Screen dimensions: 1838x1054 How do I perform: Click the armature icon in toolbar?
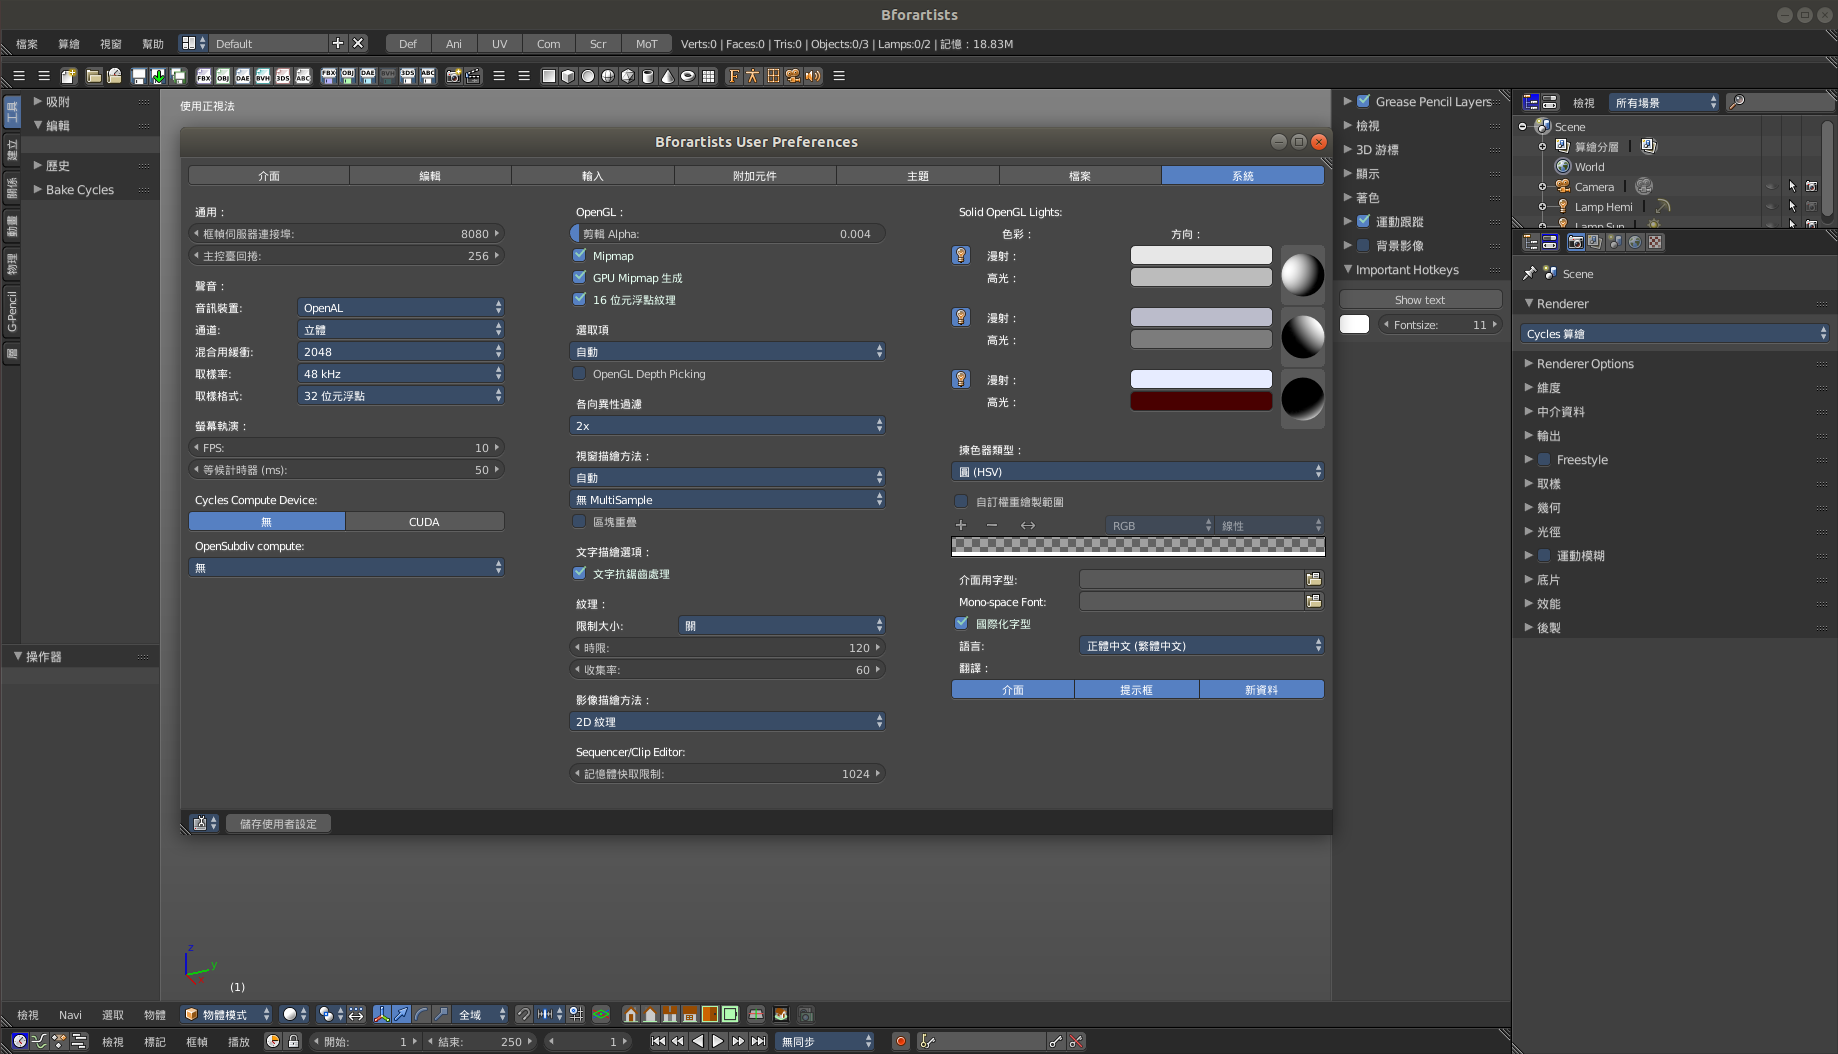tap(753, 76)
